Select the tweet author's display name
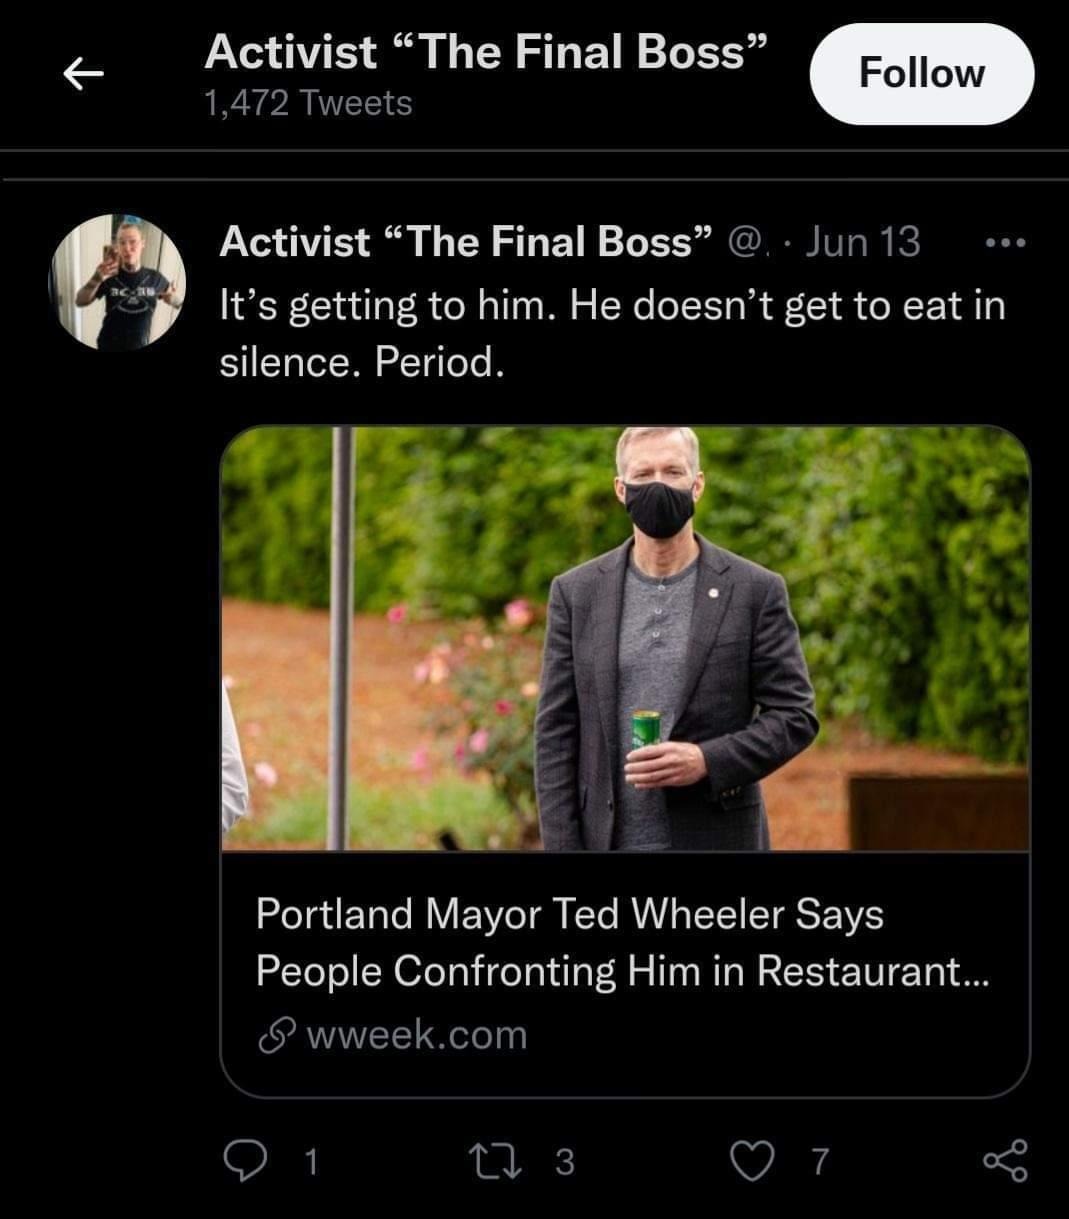The width and height of the screenshot is (1069, 1219). coord(466,242)
